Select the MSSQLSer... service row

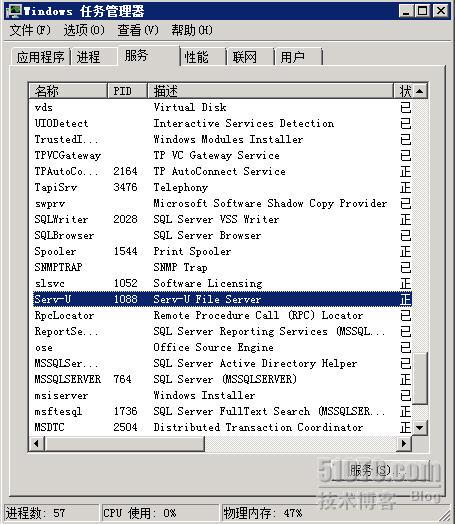220,363
